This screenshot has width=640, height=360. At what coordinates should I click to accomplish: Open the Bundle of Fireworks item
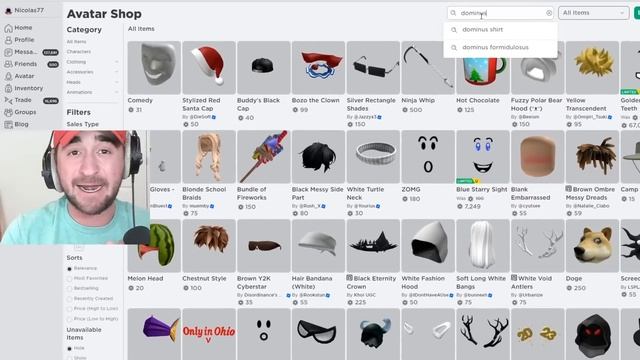click(263, 157)
